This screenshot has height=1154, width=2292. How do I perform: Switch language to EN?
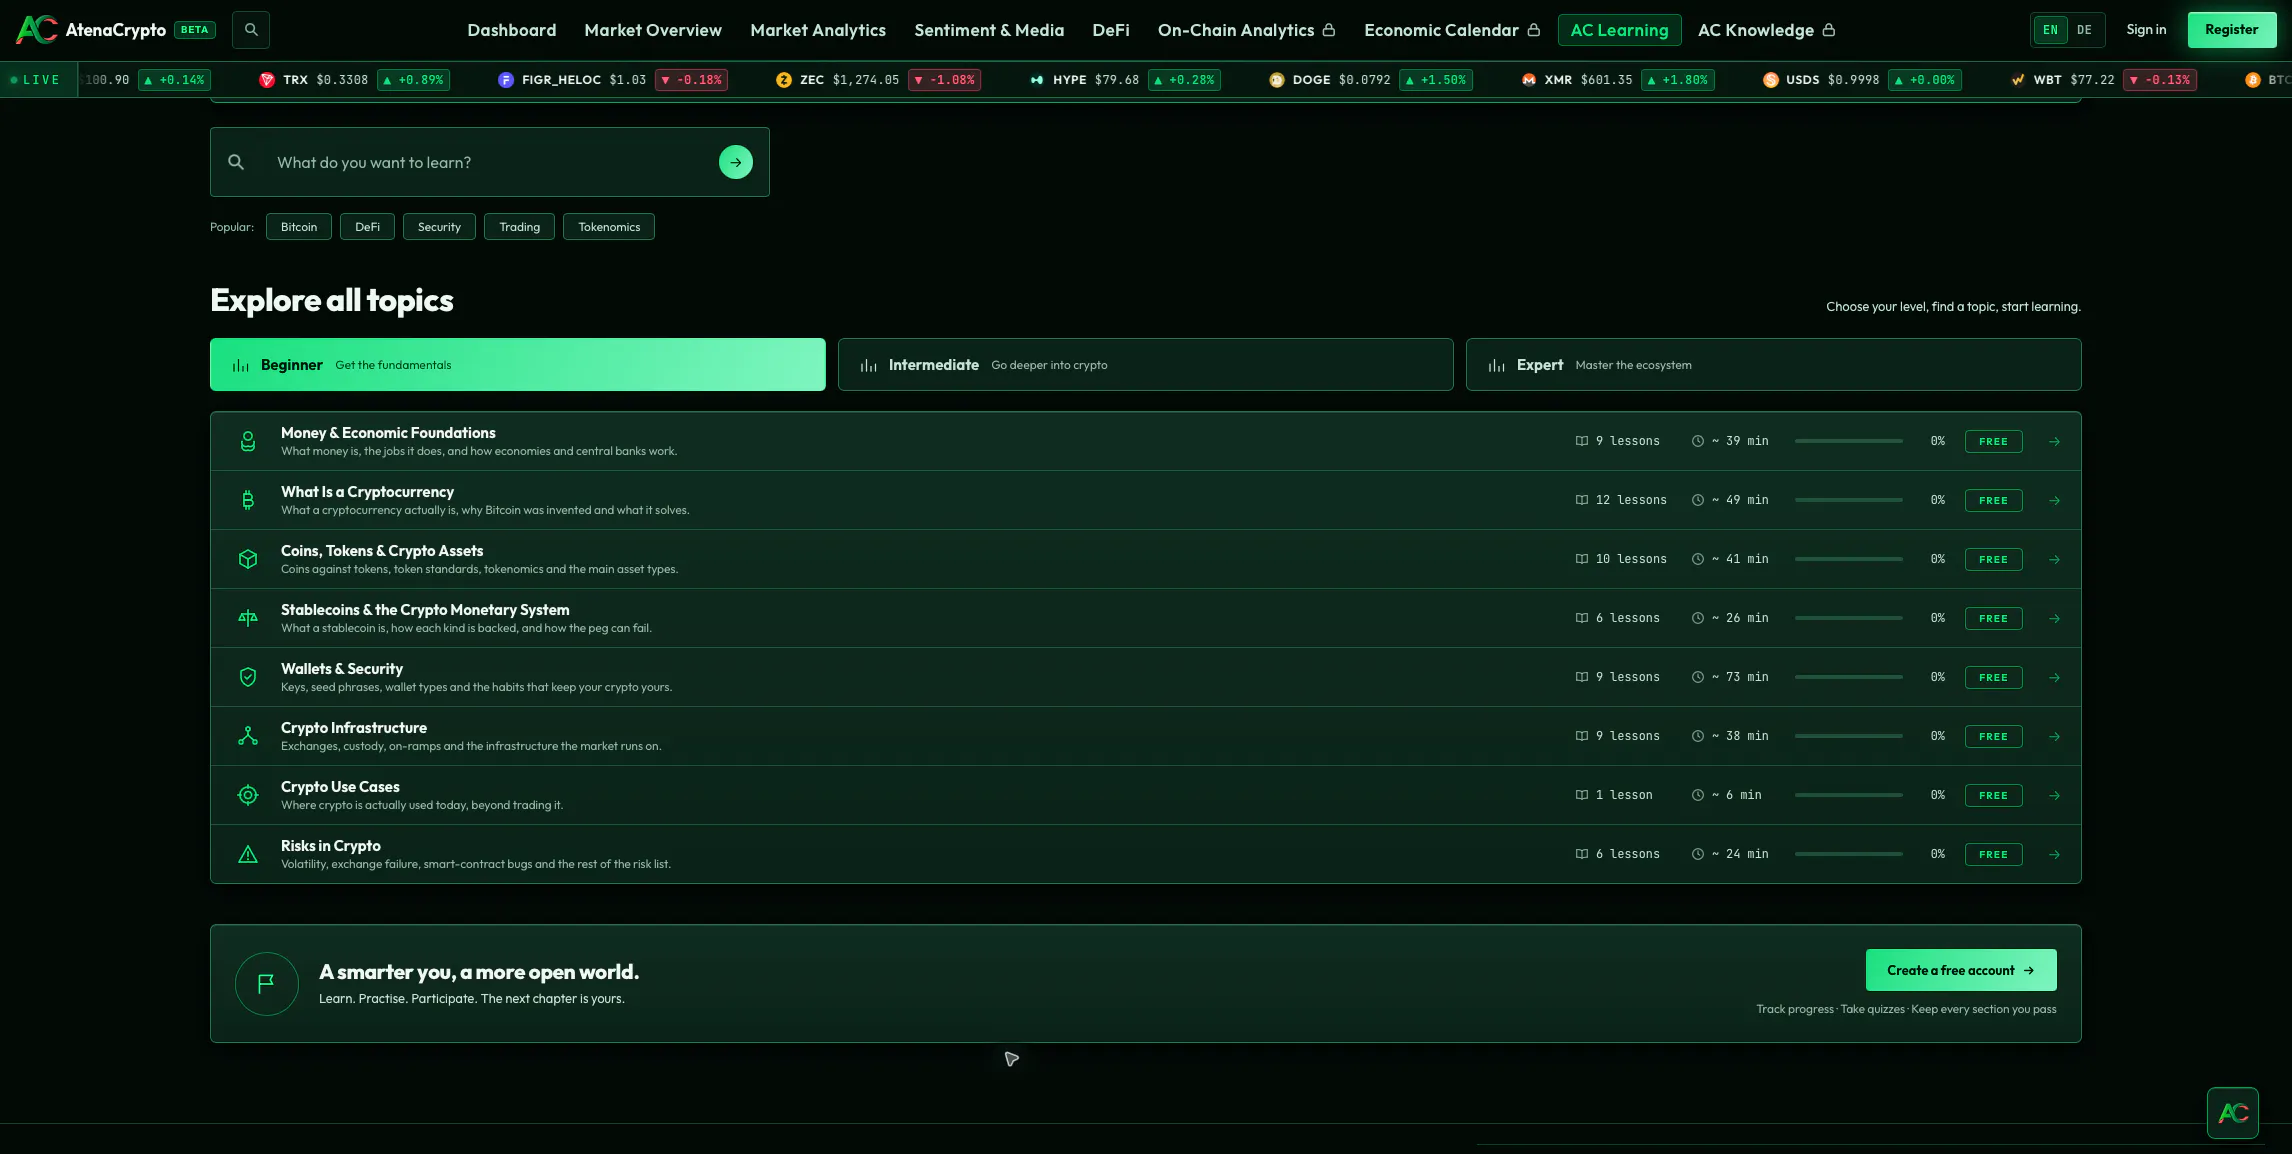pos(2050,30)
